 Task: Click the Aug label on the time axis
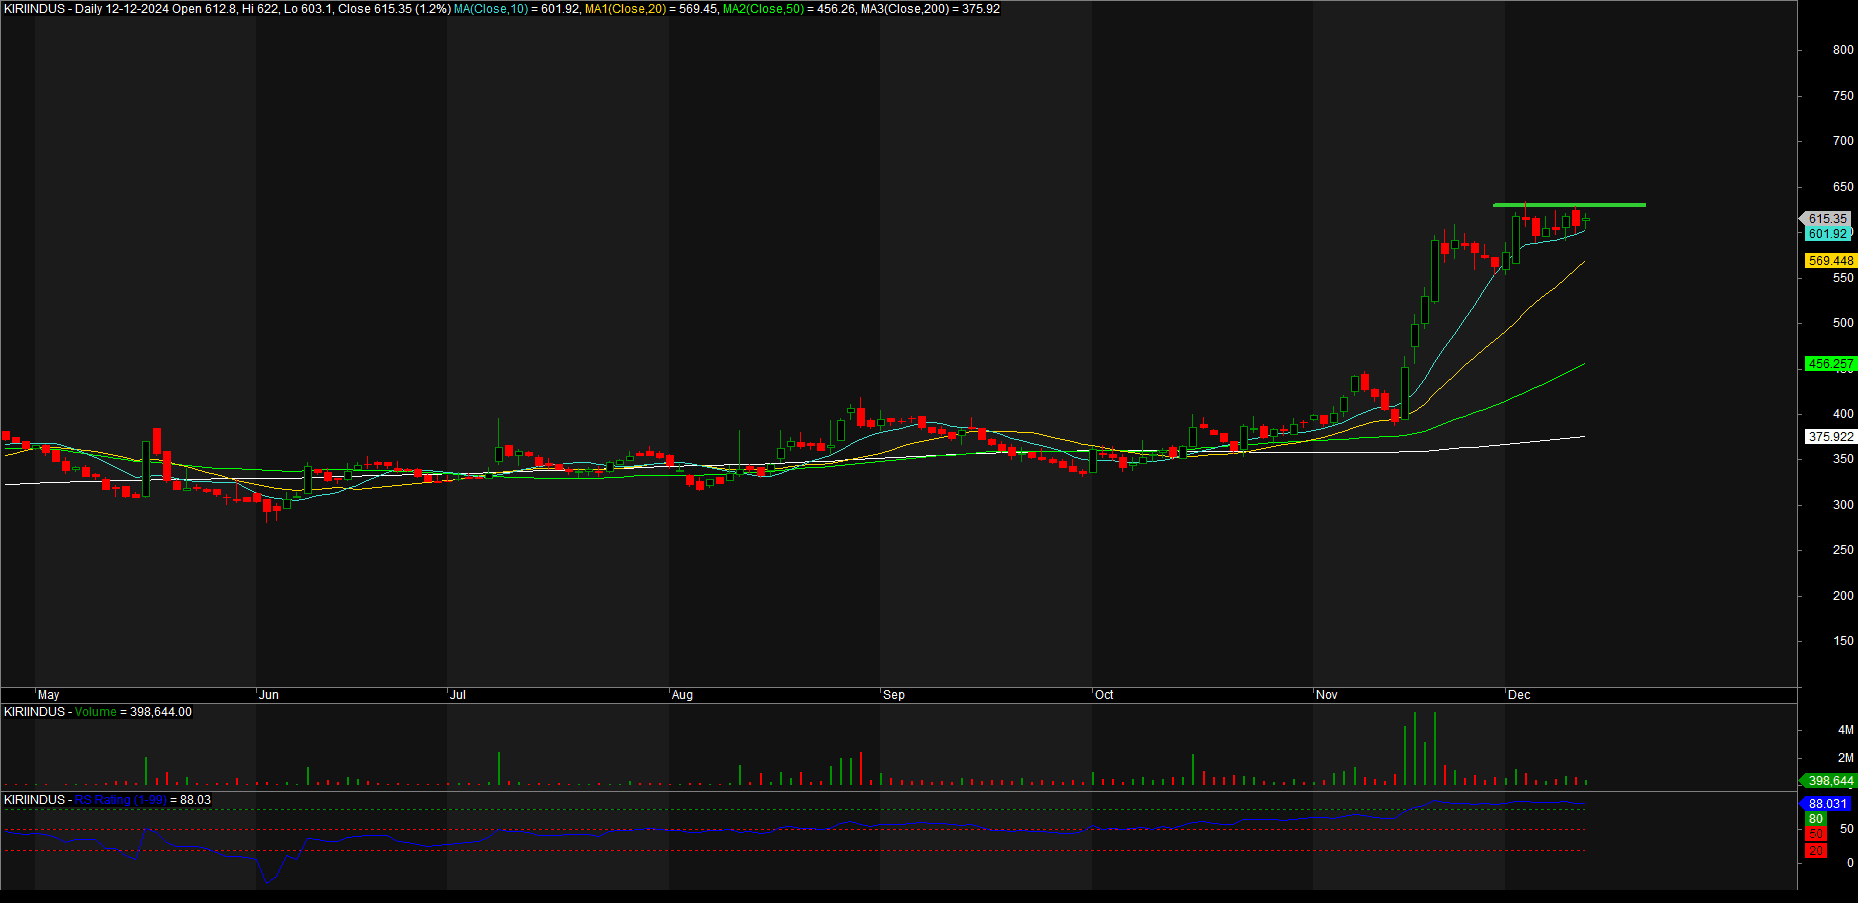coord(682,695)
